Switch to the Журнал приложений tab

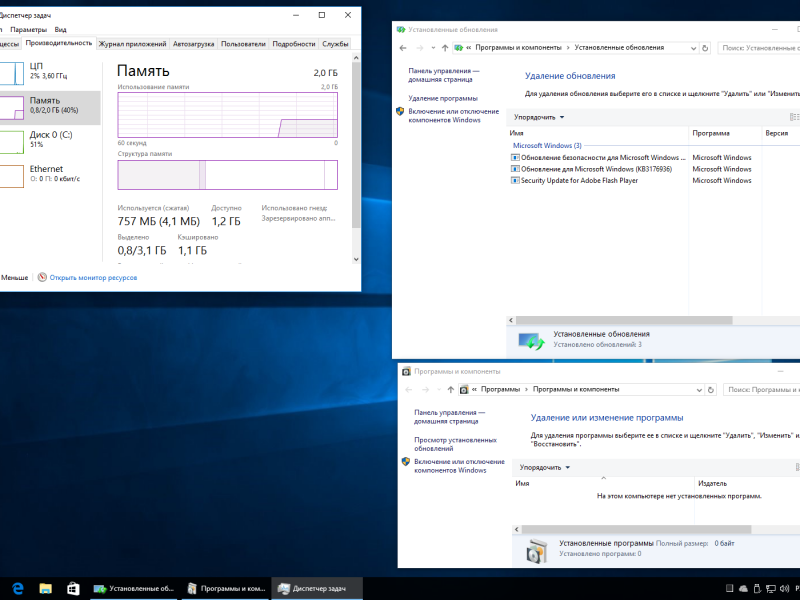click(133, 44)
